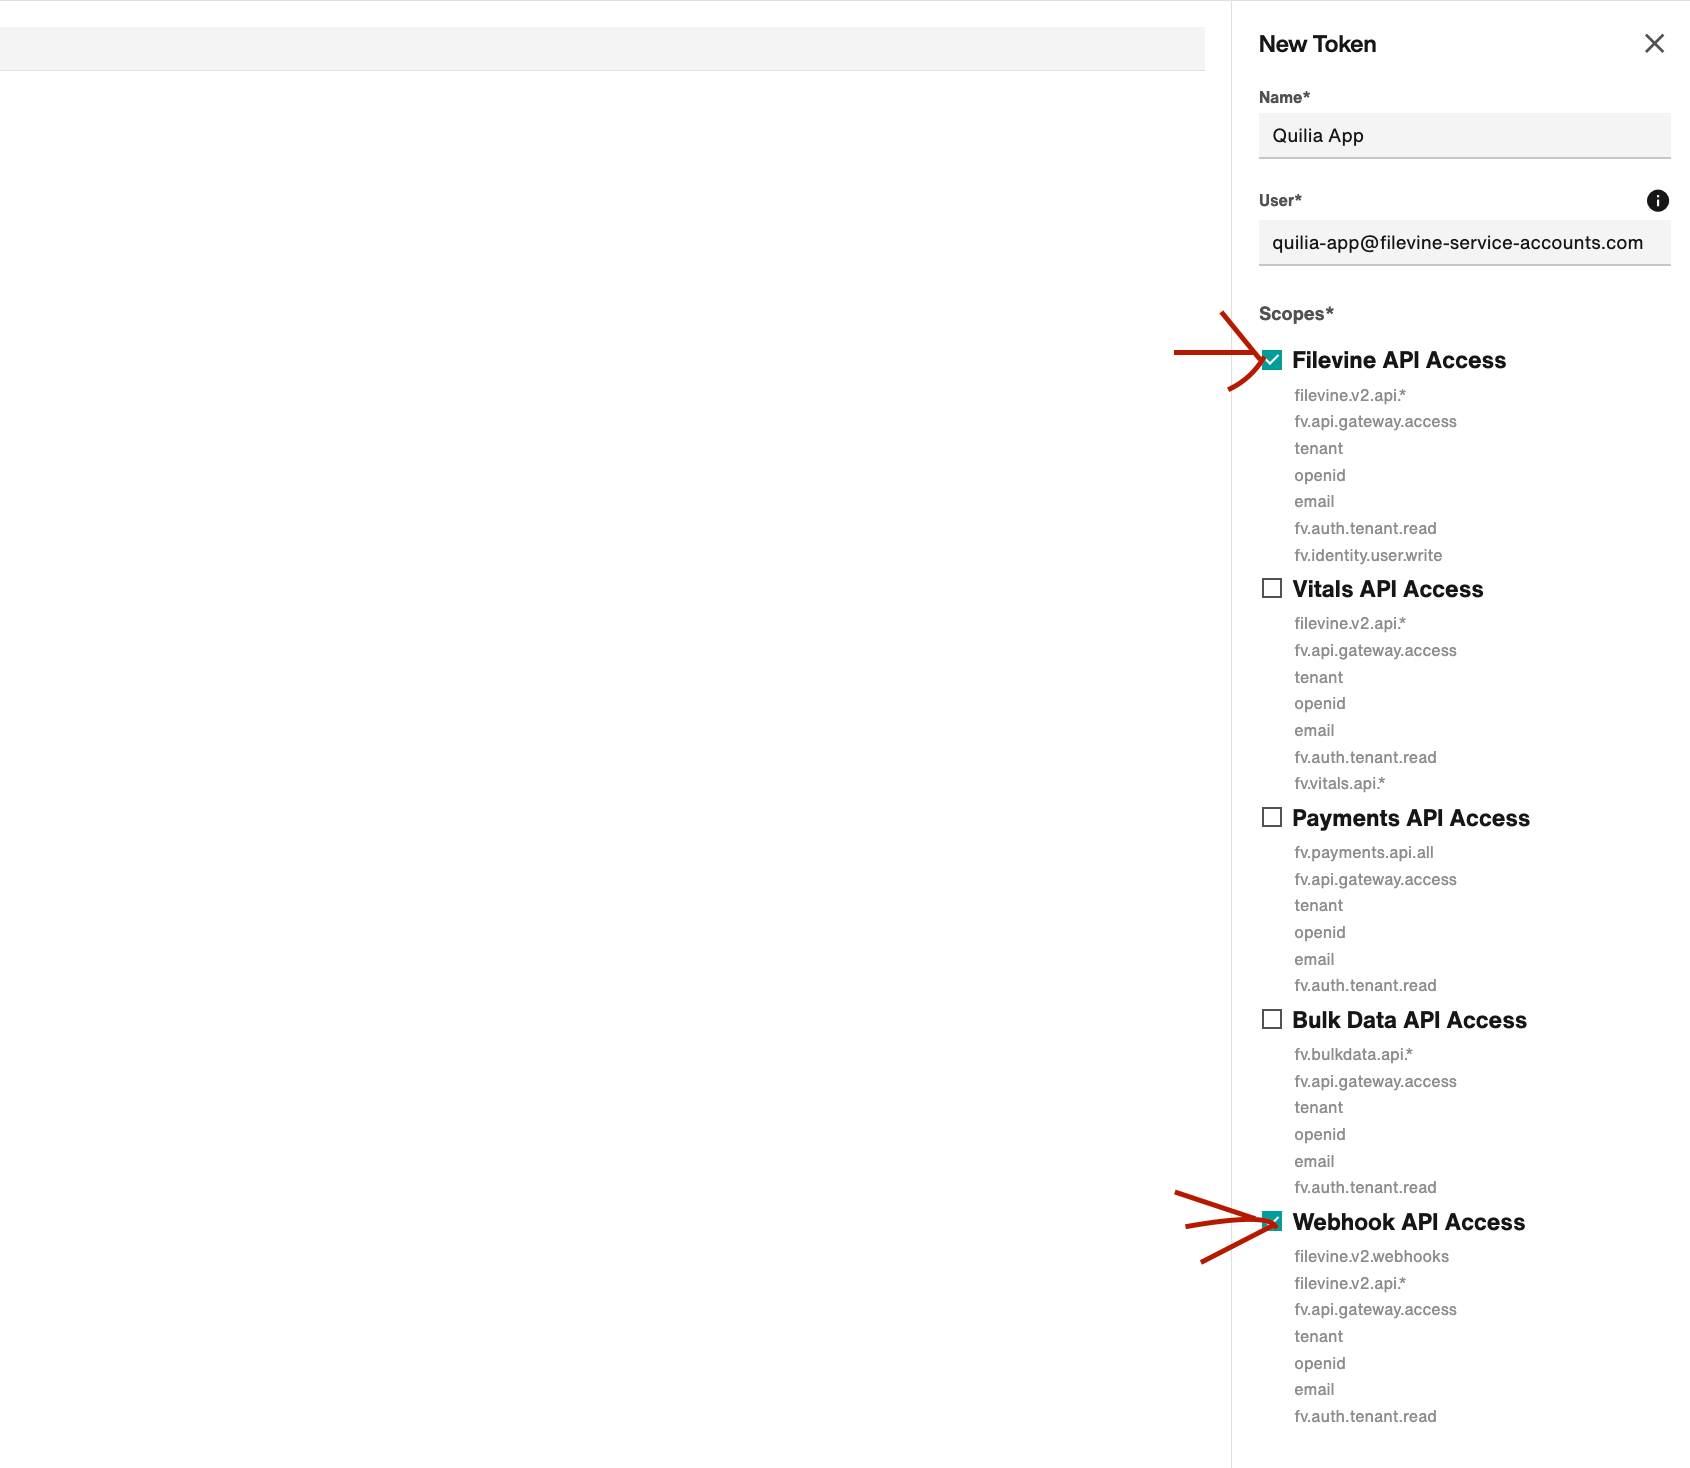Viewport: 1690px width, 1468px height.
Task: Select the Bulk Data API Access heading
Action: [x=1409, y=1020]
